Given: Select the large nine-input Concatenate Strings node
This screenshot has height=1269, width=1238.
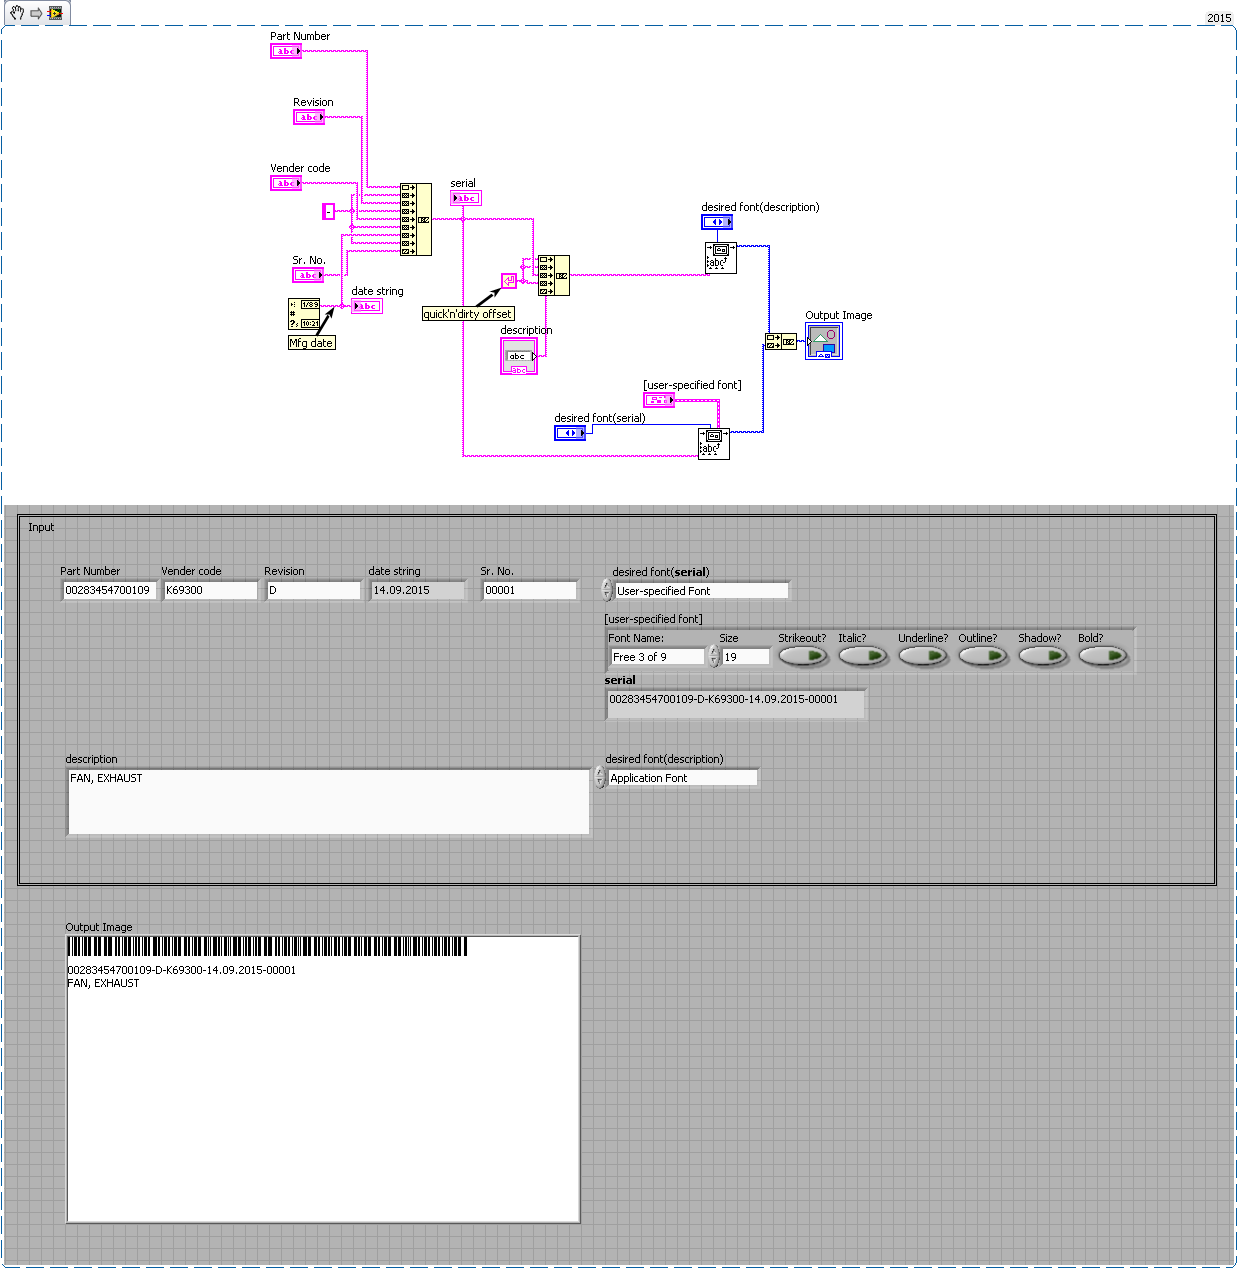Looking at the screenshot, I should 416,219.
